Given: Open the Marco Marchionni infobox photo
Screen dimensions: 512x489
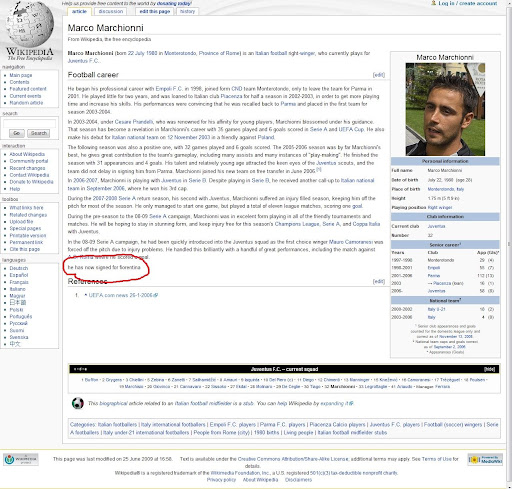Looking at the screenshot, I should [x=445, y=109].
